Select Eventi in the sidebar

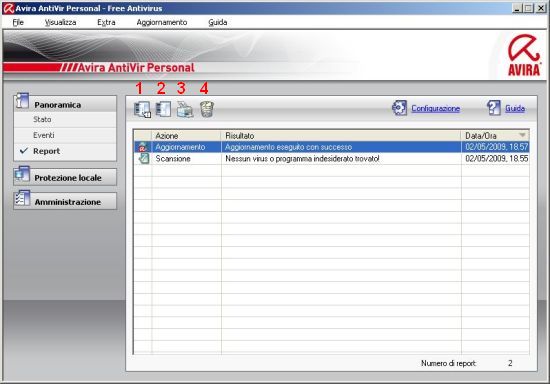click(x=43, y=135)
